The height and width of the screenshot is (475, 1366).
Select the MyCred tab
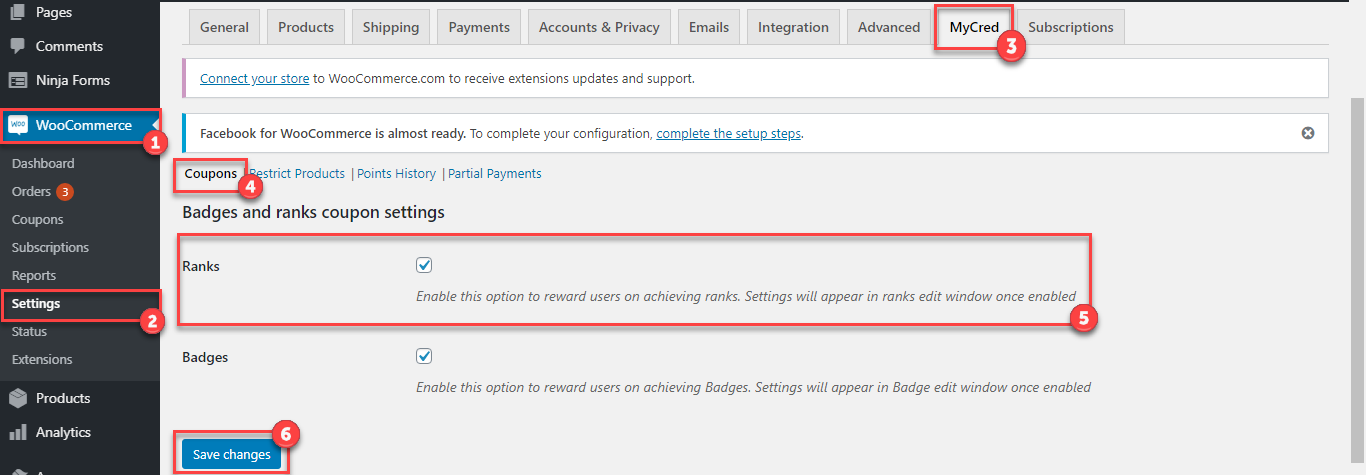[x=974, y=27]
